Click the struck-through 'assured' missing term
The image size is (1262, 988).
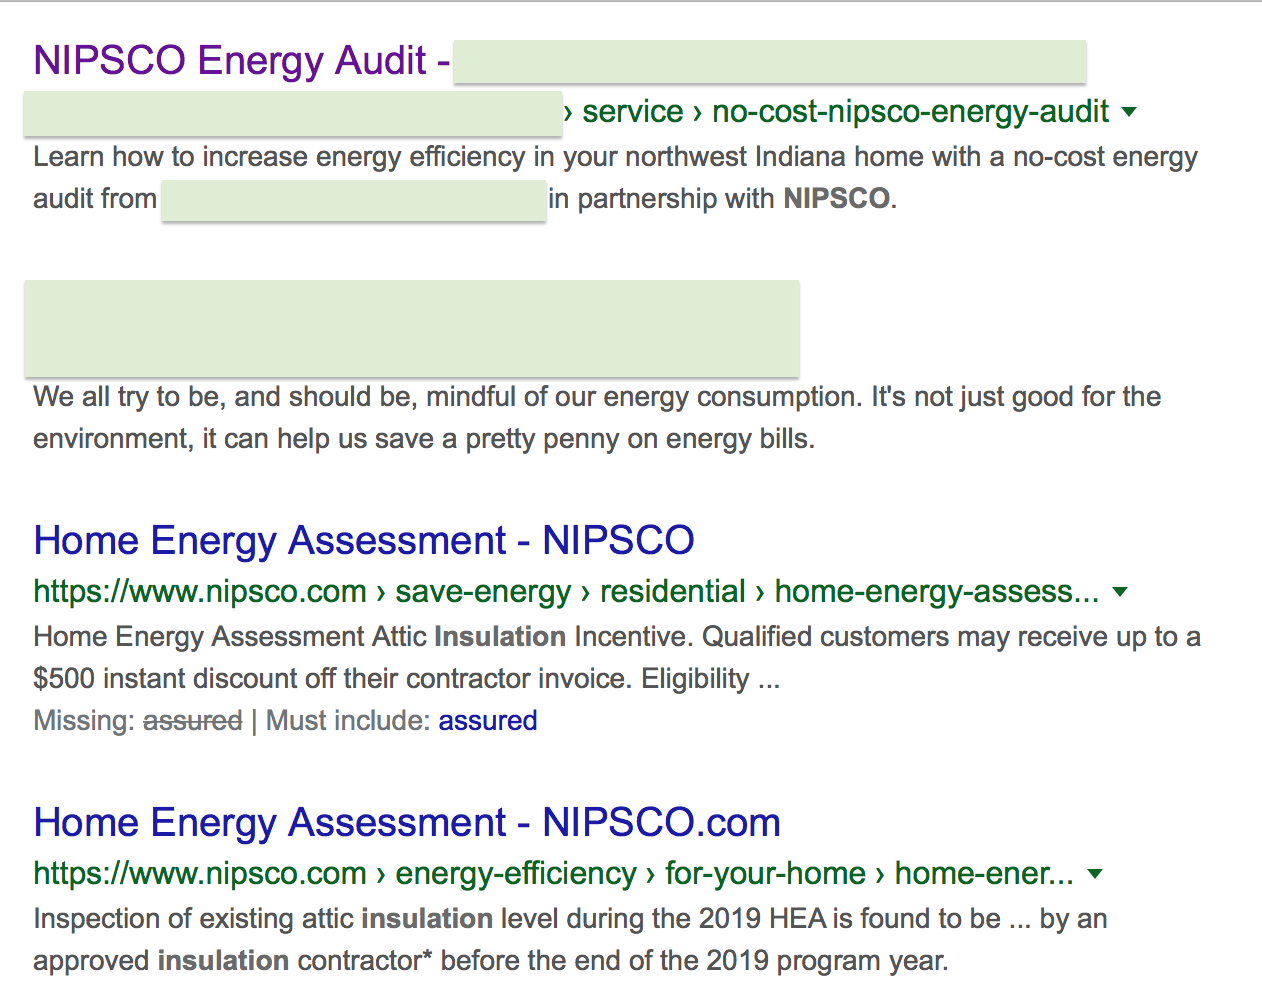pos(192,721)
